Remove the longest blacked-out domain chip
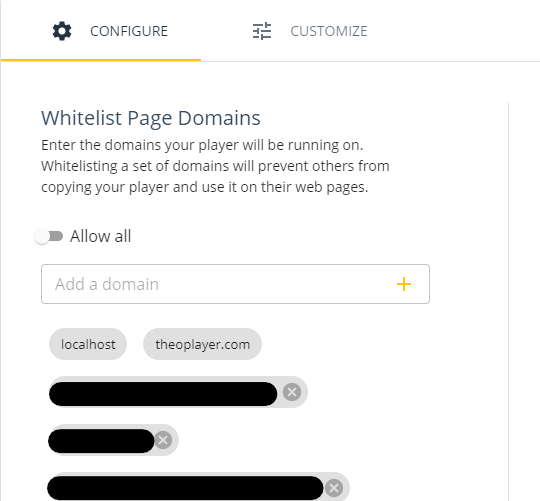 [x=334, y=488]
